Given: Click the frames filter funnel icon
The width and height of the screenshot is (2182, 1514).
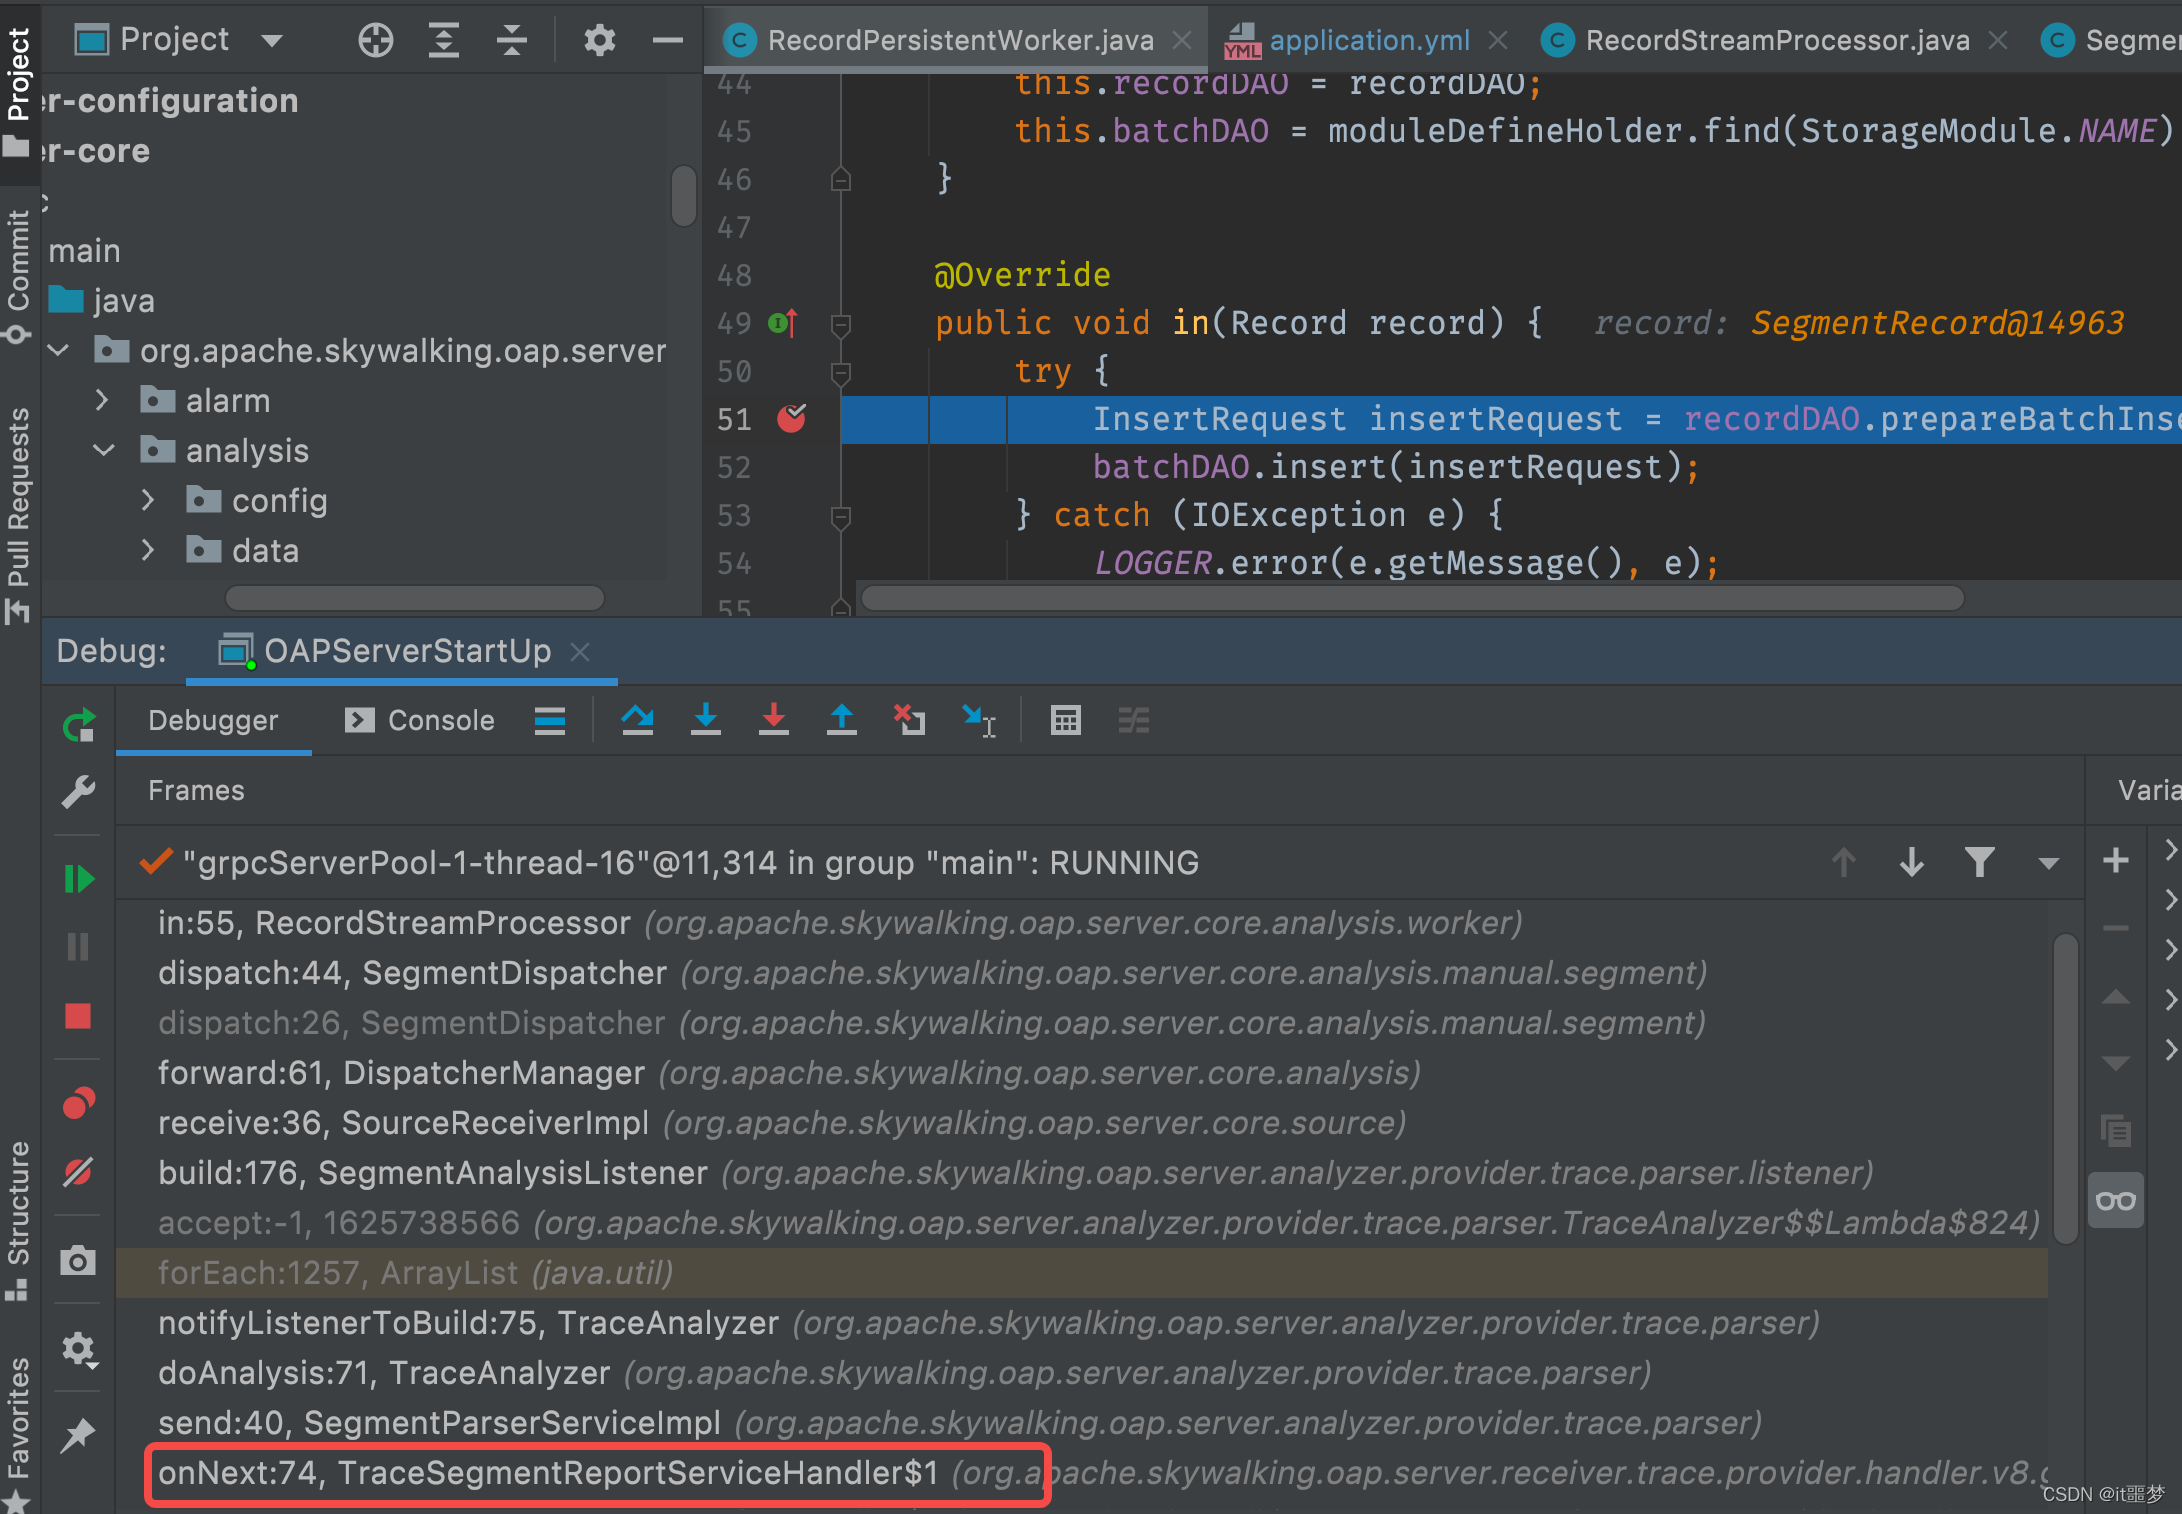Looking at the screenshot, I should point(1980,862).
